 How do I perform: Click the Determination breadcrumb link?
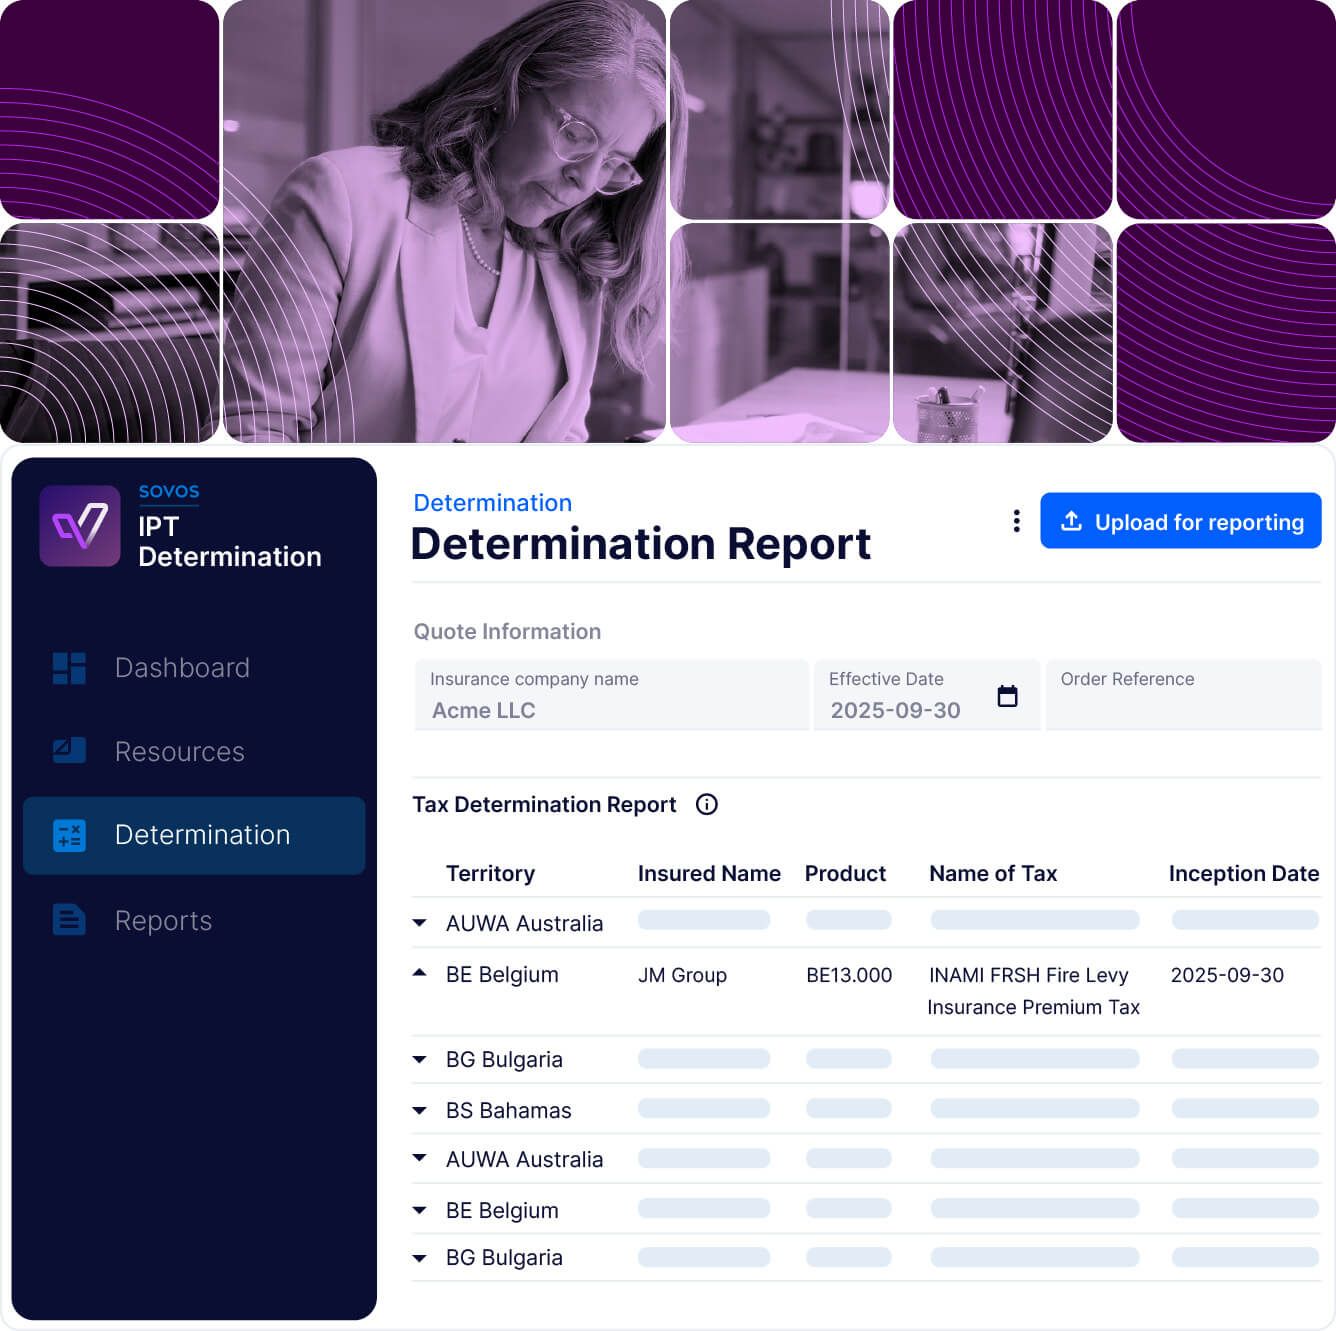tap(492, 503)
